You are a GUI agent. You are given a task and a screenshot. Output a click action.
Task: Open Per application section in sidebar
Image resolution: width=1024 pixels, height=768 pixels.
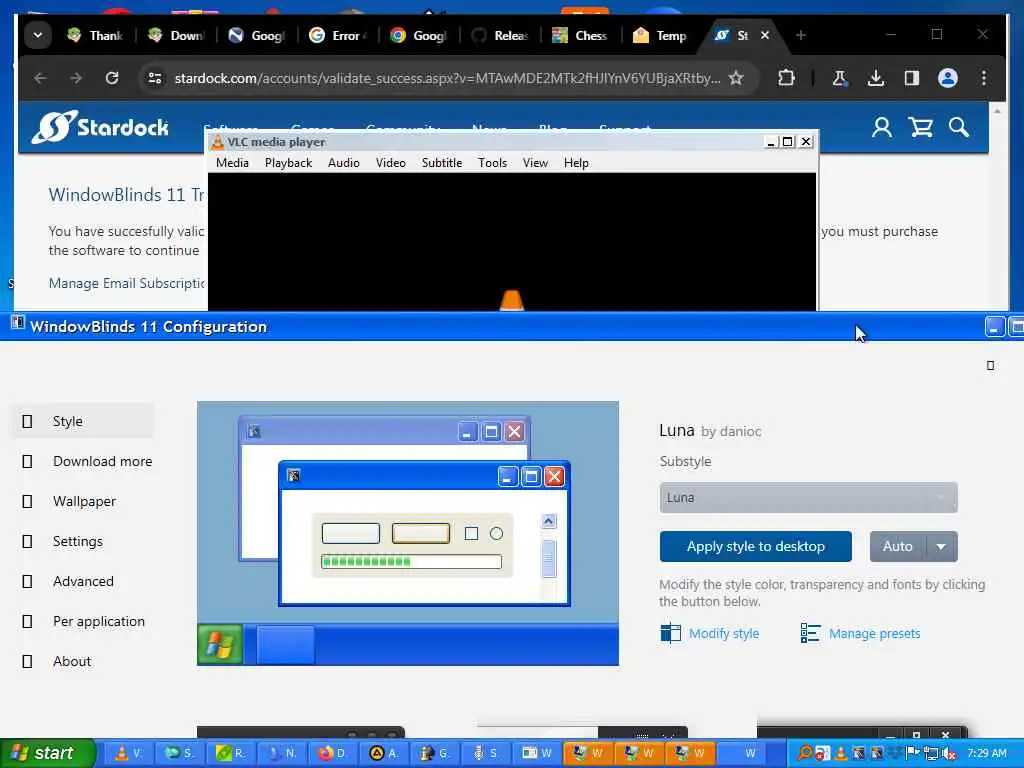pyautogui.click(x=84, y=621)
